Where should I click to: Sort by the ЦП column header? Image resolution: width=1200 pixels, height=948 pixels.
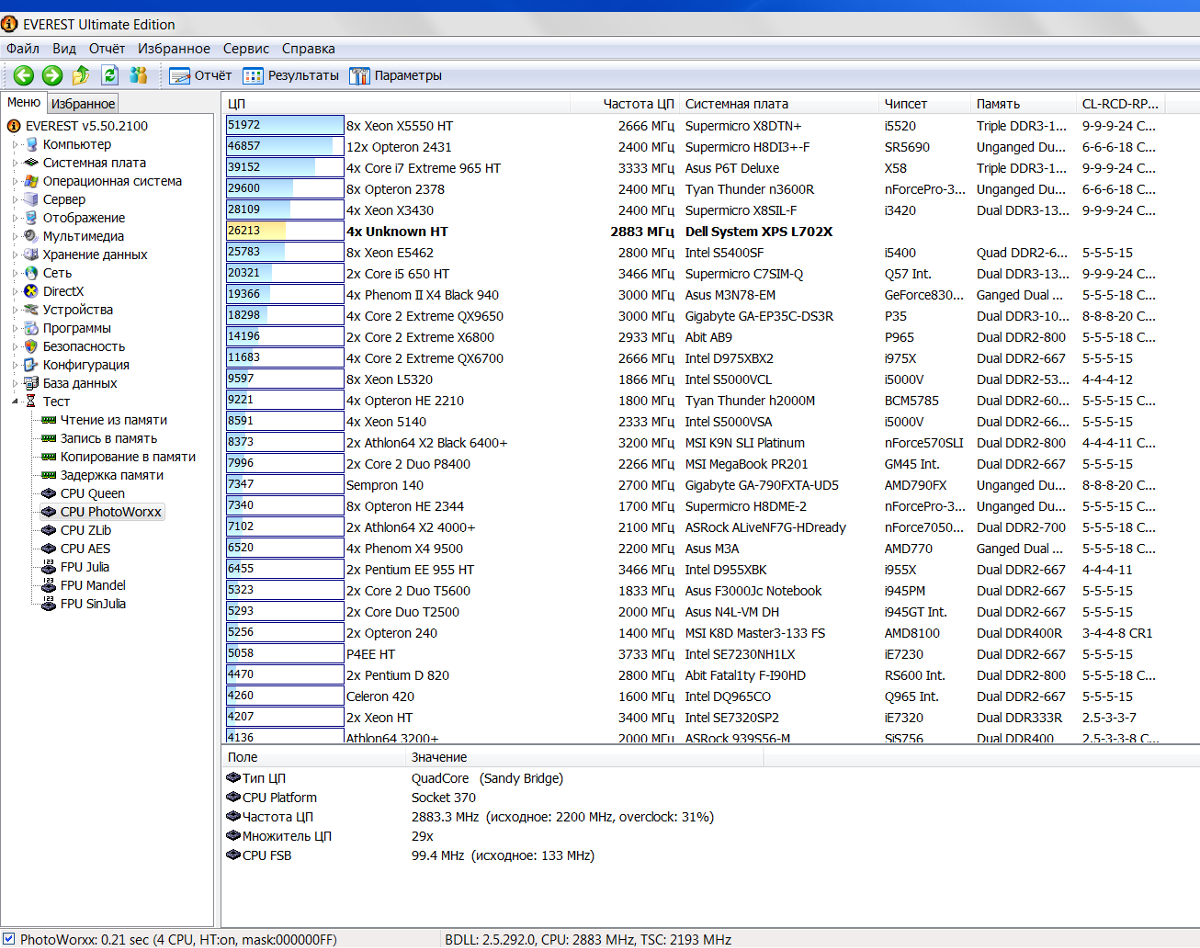point(396,103)
